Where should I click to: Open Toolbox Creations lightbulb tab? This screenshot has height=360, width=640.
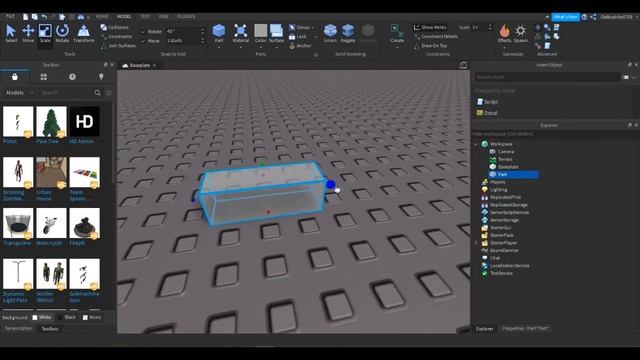pyautogui.click(x=101, y=77)
